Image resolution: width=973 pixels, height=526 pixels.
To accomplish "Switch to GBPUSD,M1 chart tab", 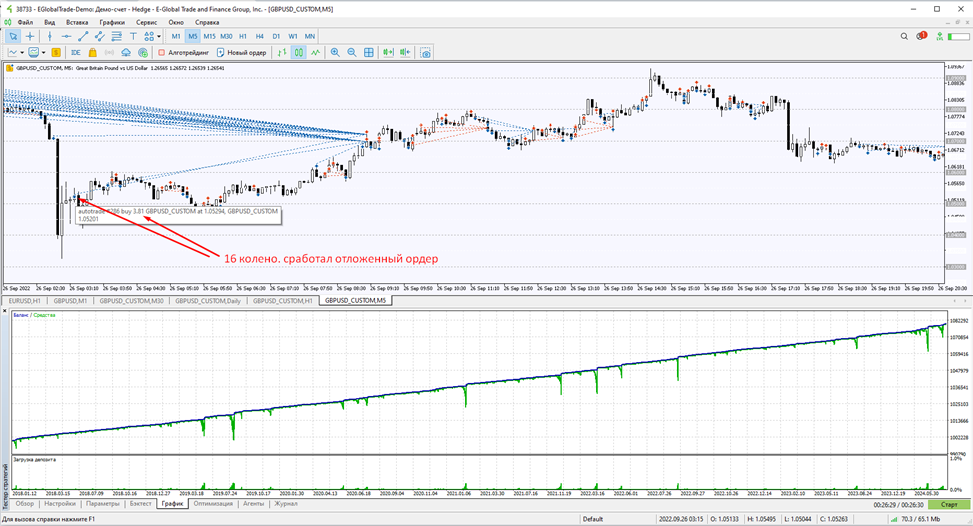I will pyautogui.click(x=70, y=301).
